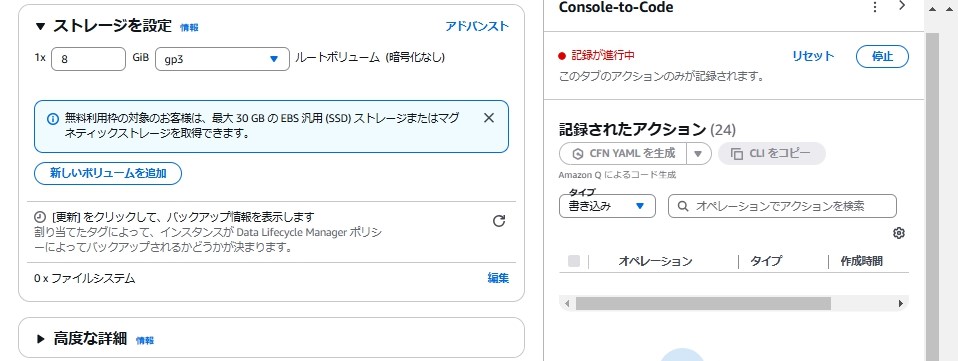
Task: Click the info icon in free tier notice
Action: (x=53, y=119)
